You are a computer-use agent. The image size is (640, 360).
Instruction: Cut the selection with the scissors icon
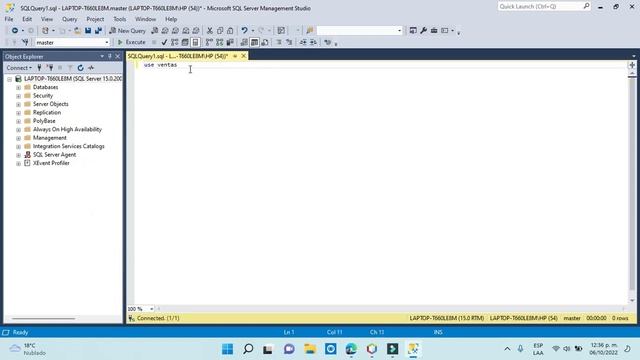point(210,31)
